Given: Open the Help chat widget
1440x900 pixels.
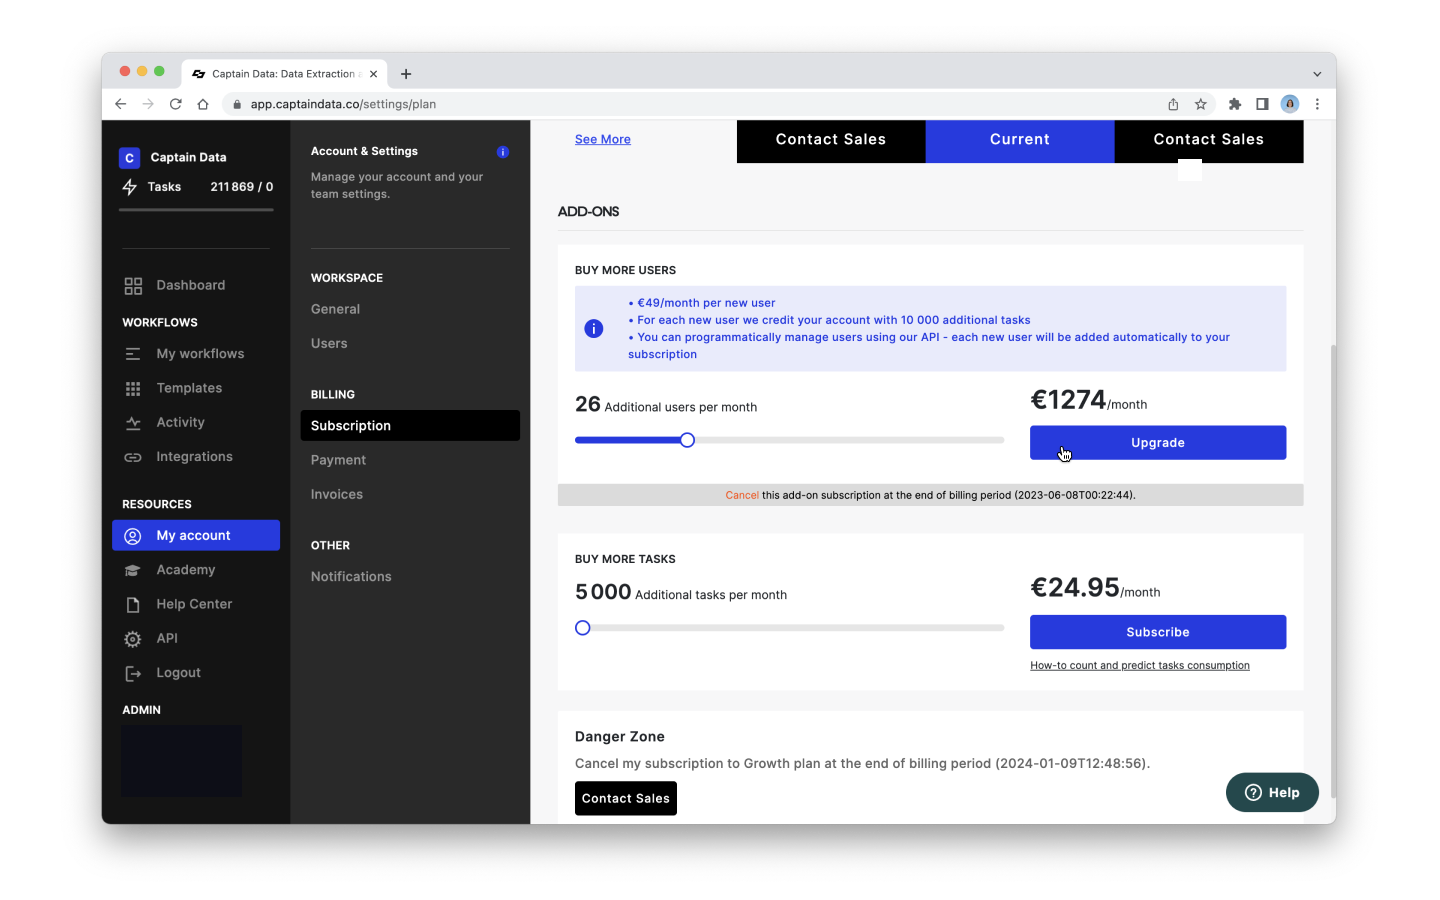Looking at the screenshot, I should pos(1272,792).
